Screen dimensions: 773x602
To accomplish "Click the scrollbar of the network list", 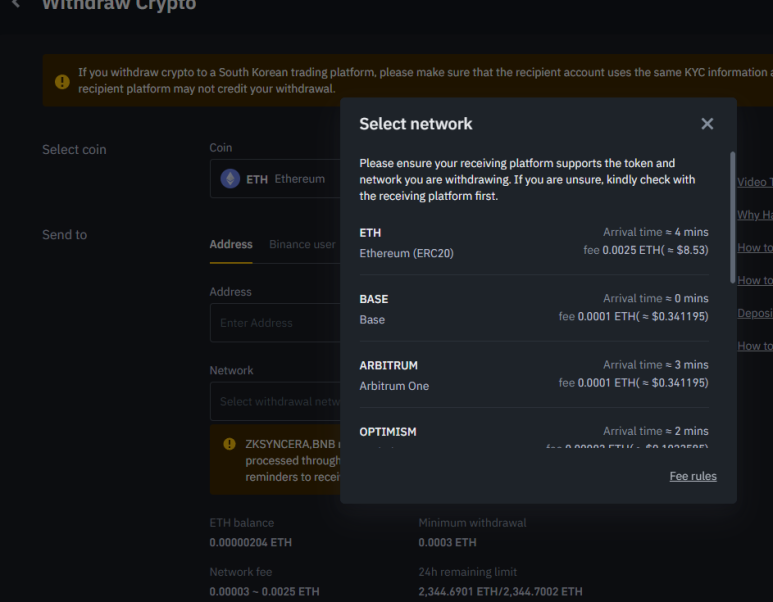I will pyautogui.click(x=732, y=217).
